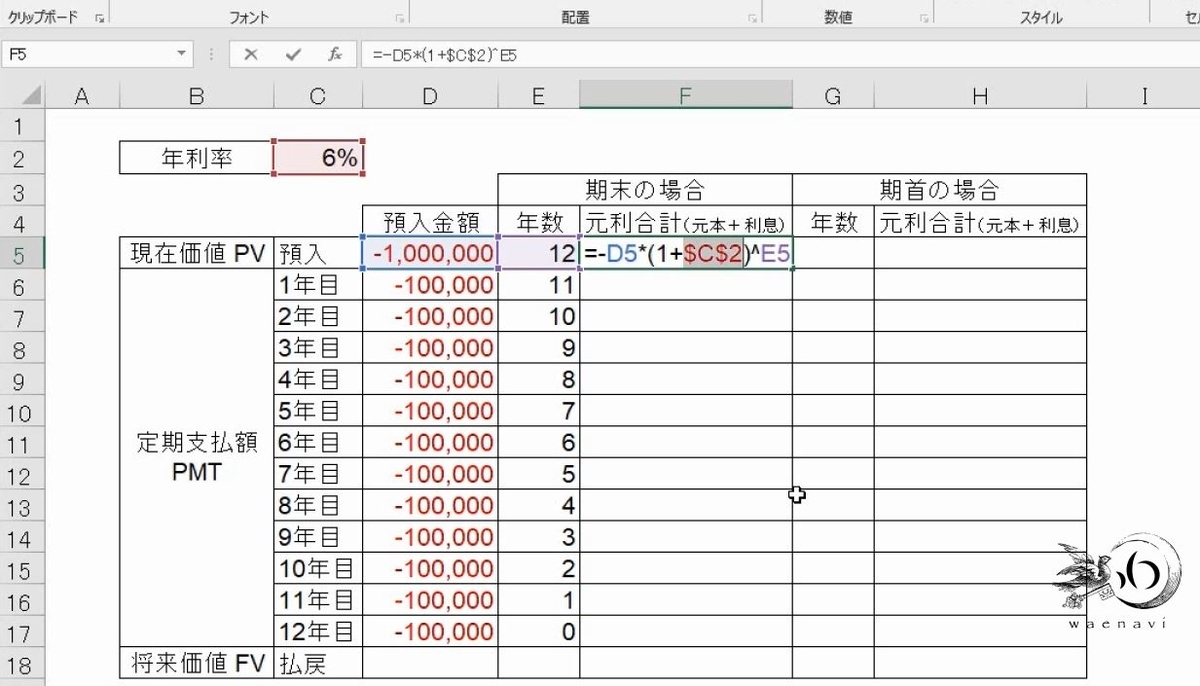Click the Select All corner triangle
The height and width of the screenshot is (686, 1200).
[x=24, y=96]
